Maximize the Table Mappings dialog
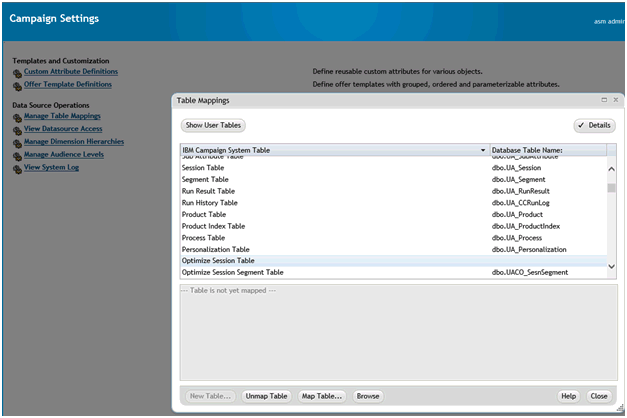The image size is (627, 418). 604,100
